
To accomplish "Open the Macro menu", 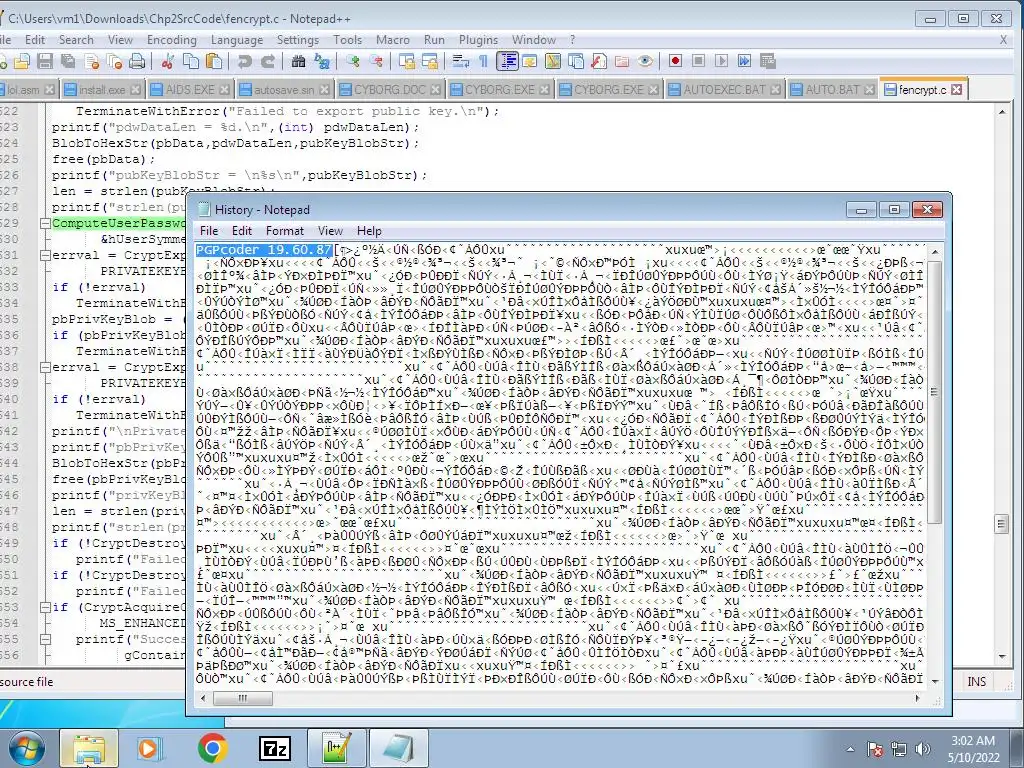I will coord(392,40).
